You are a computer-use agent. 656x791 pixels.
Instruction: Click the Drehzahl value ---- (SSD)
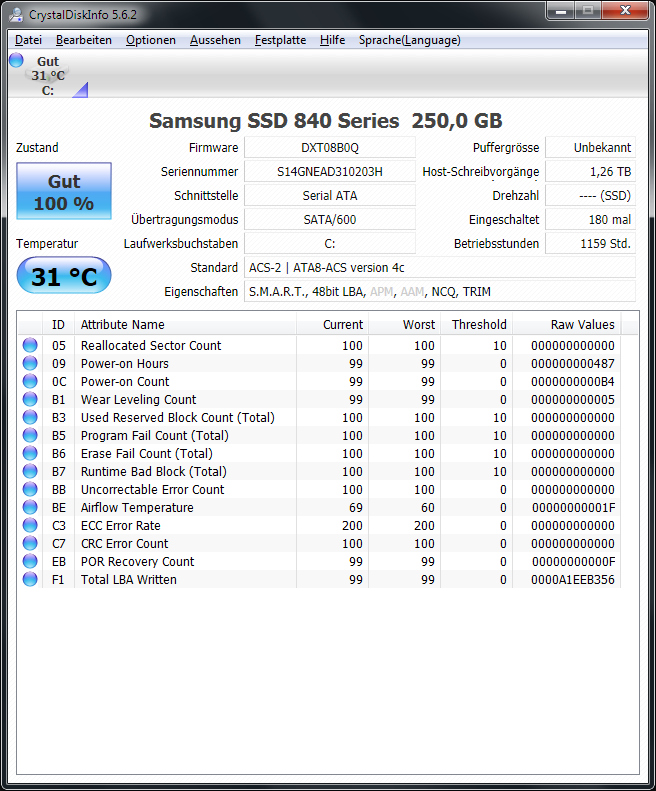590,195
